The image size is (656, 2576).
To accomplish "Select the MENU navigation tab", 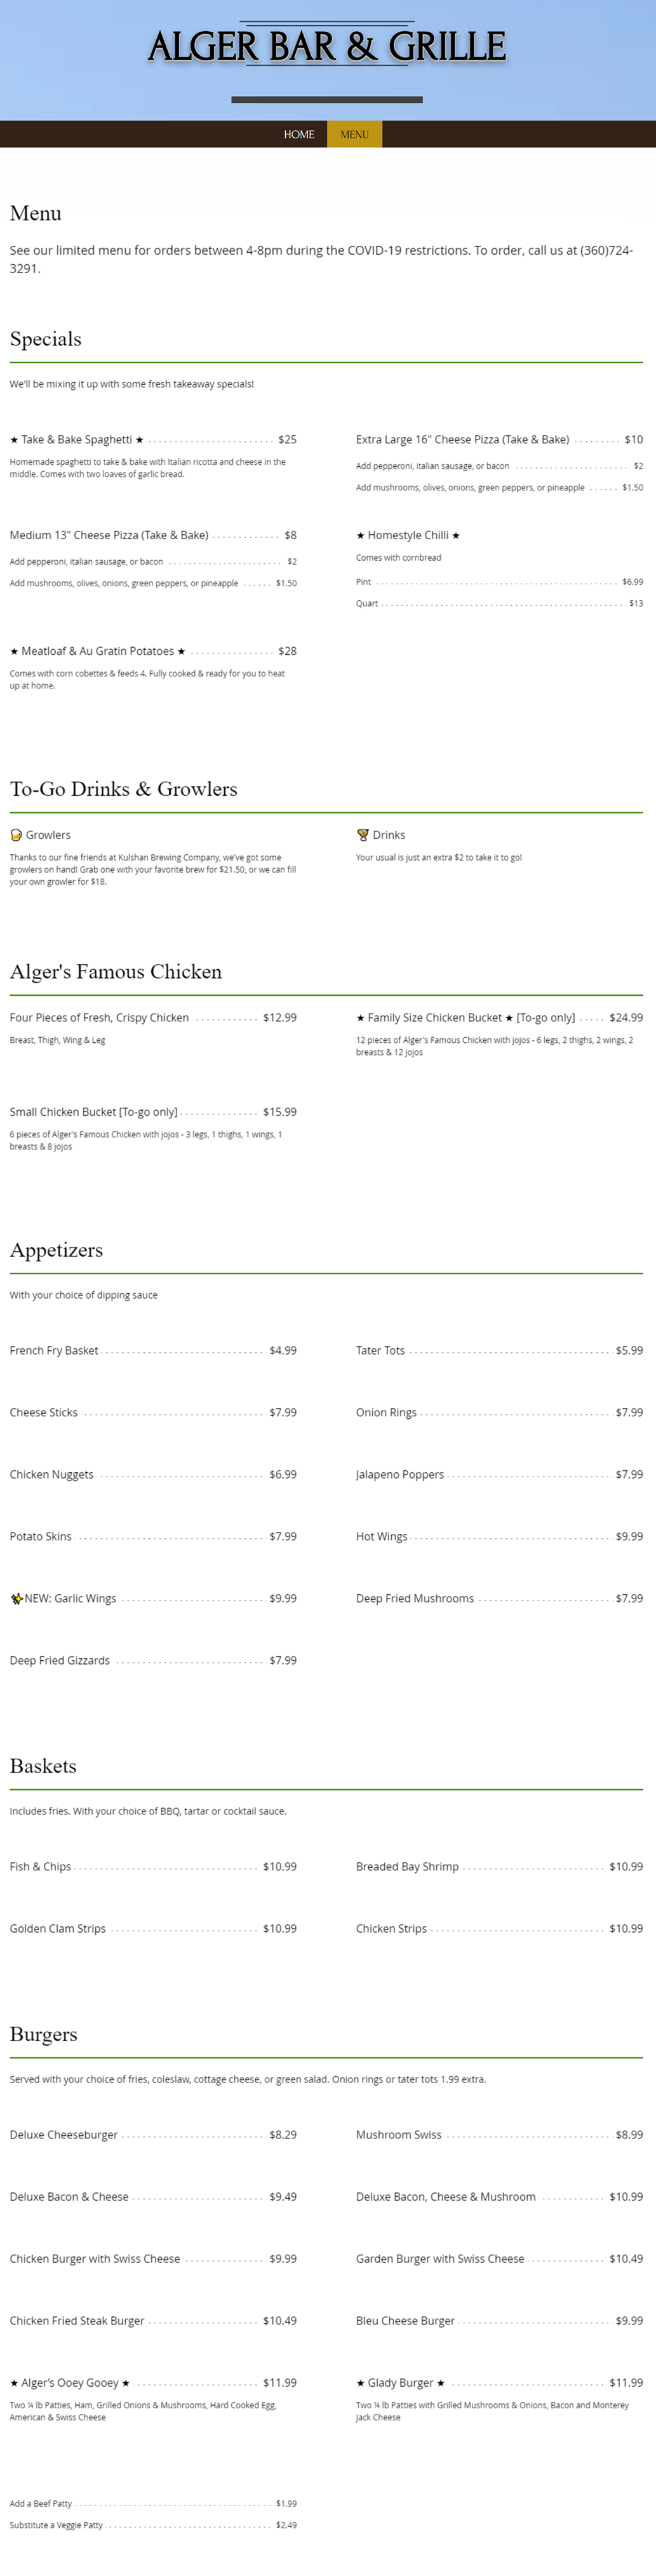I will pyautogui.click(x=355, y=134).
